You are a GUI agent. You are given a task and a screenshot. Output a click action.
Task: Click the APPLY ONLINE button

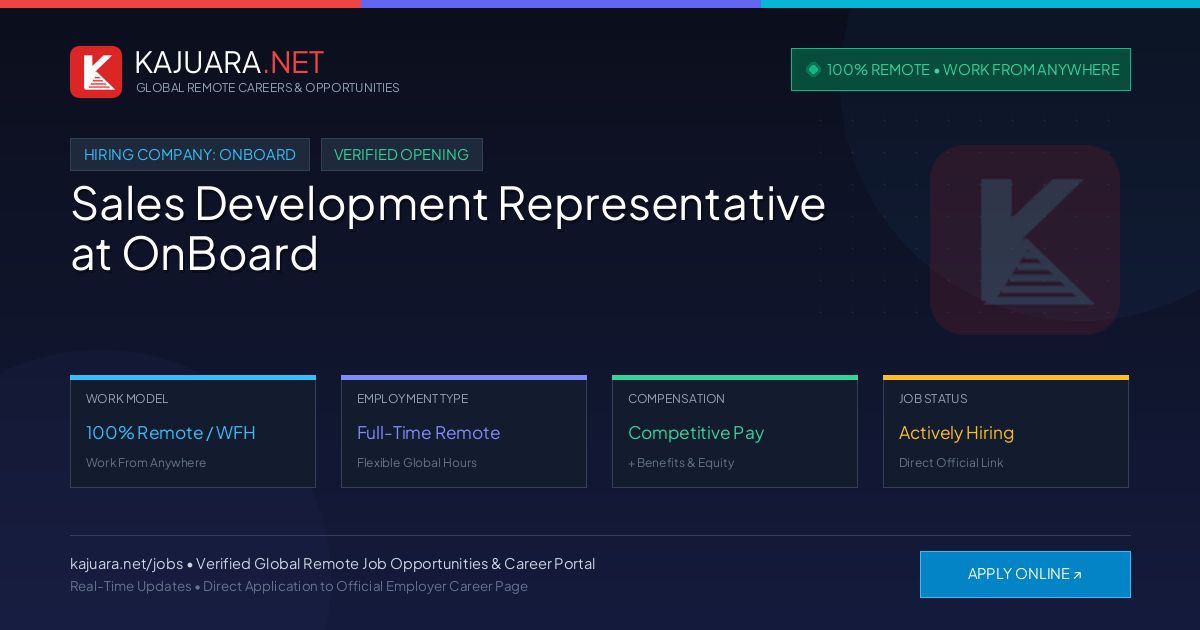[1025, 574]
